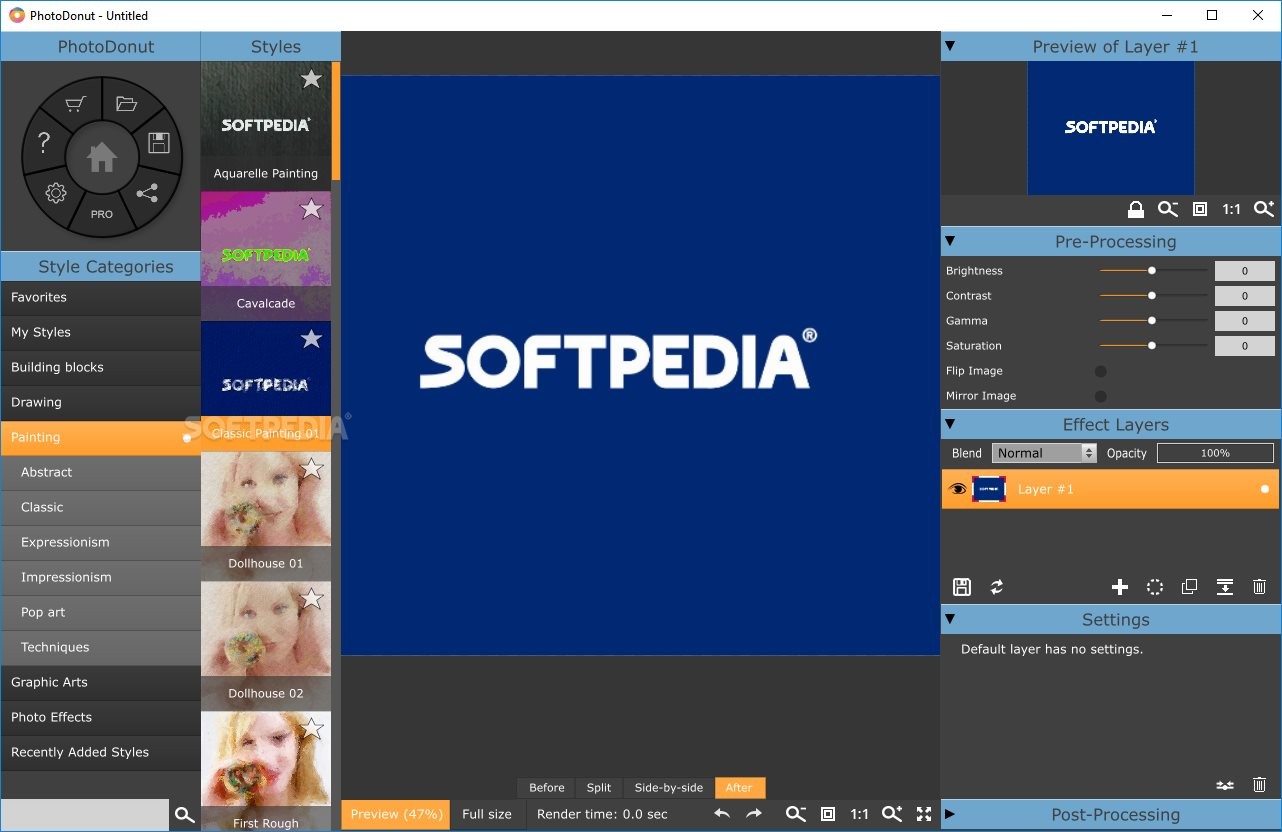
Task: Toggle the Mirror Image option
Action: pyautogui.click(x=1101, y=396)
